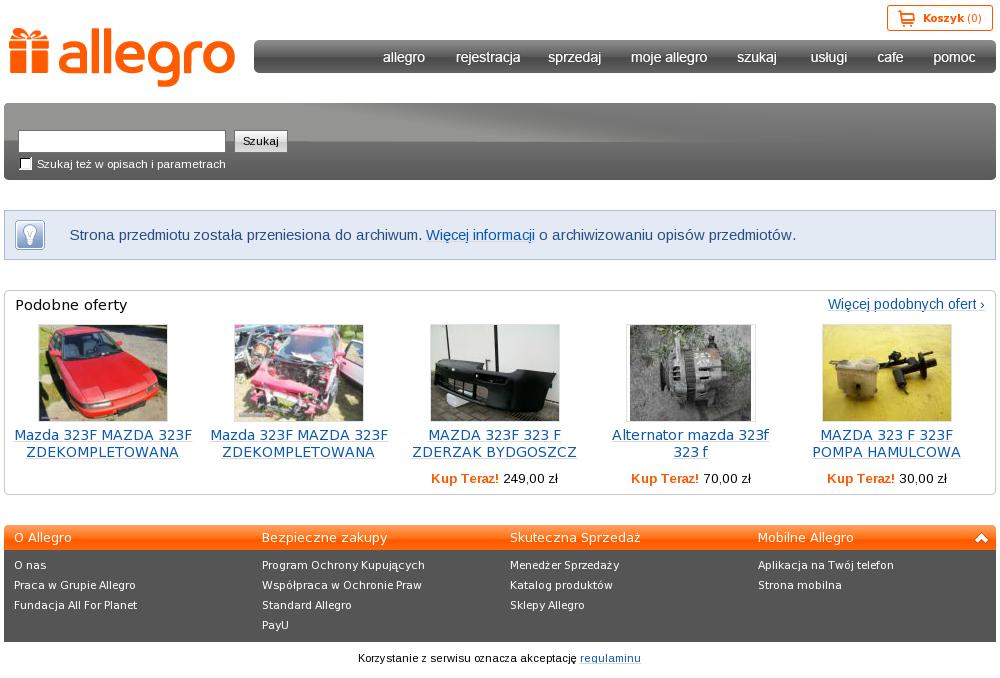Collapse the footer with the up arrow
The image size is (1000, 678).
click(x=981, y=538)
